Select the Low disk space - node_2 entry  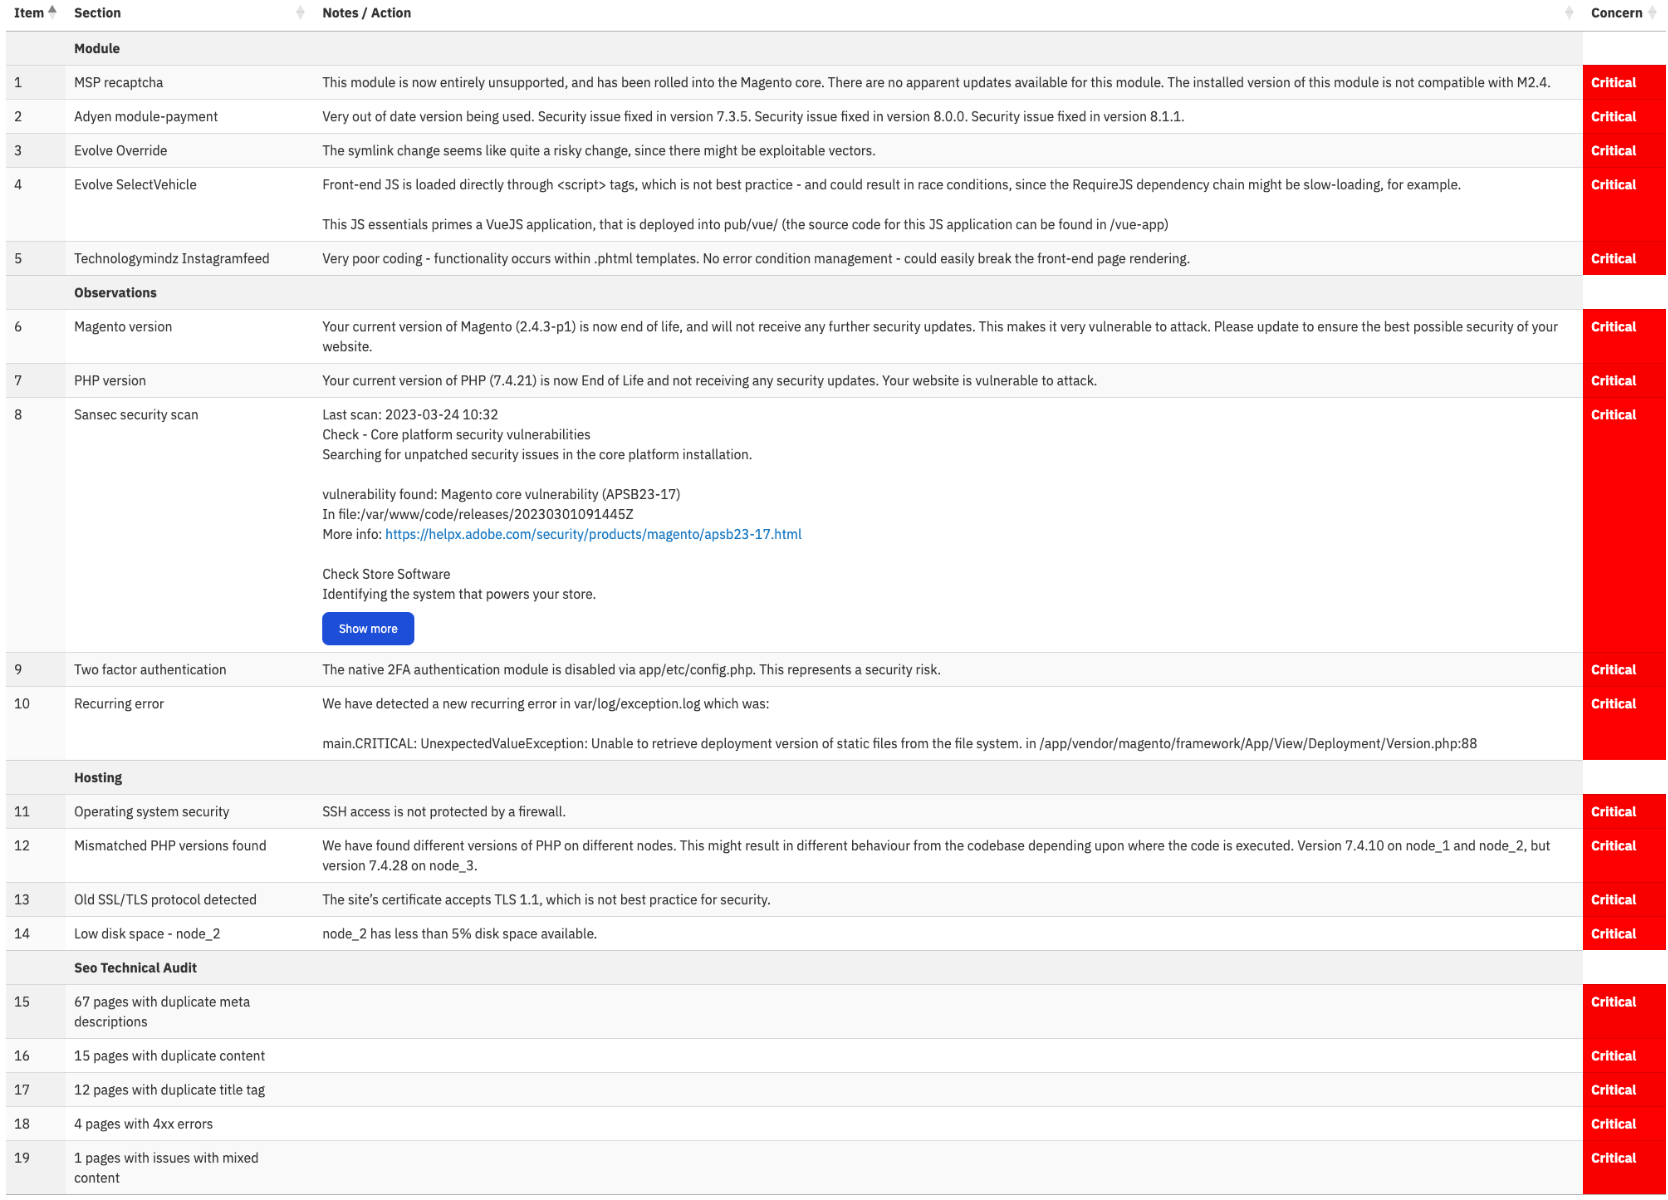pos(835,933)
